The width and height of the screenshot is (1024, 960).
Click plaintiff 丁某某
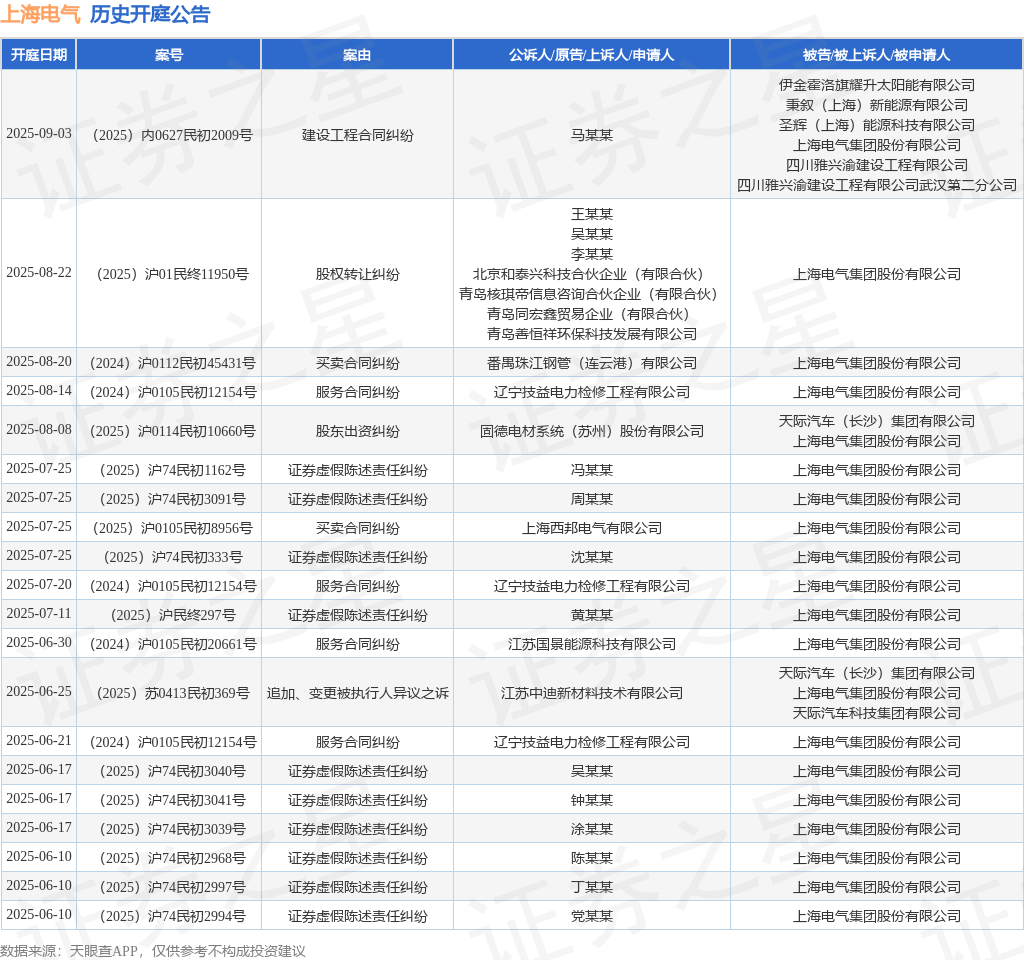coord(592,888)
